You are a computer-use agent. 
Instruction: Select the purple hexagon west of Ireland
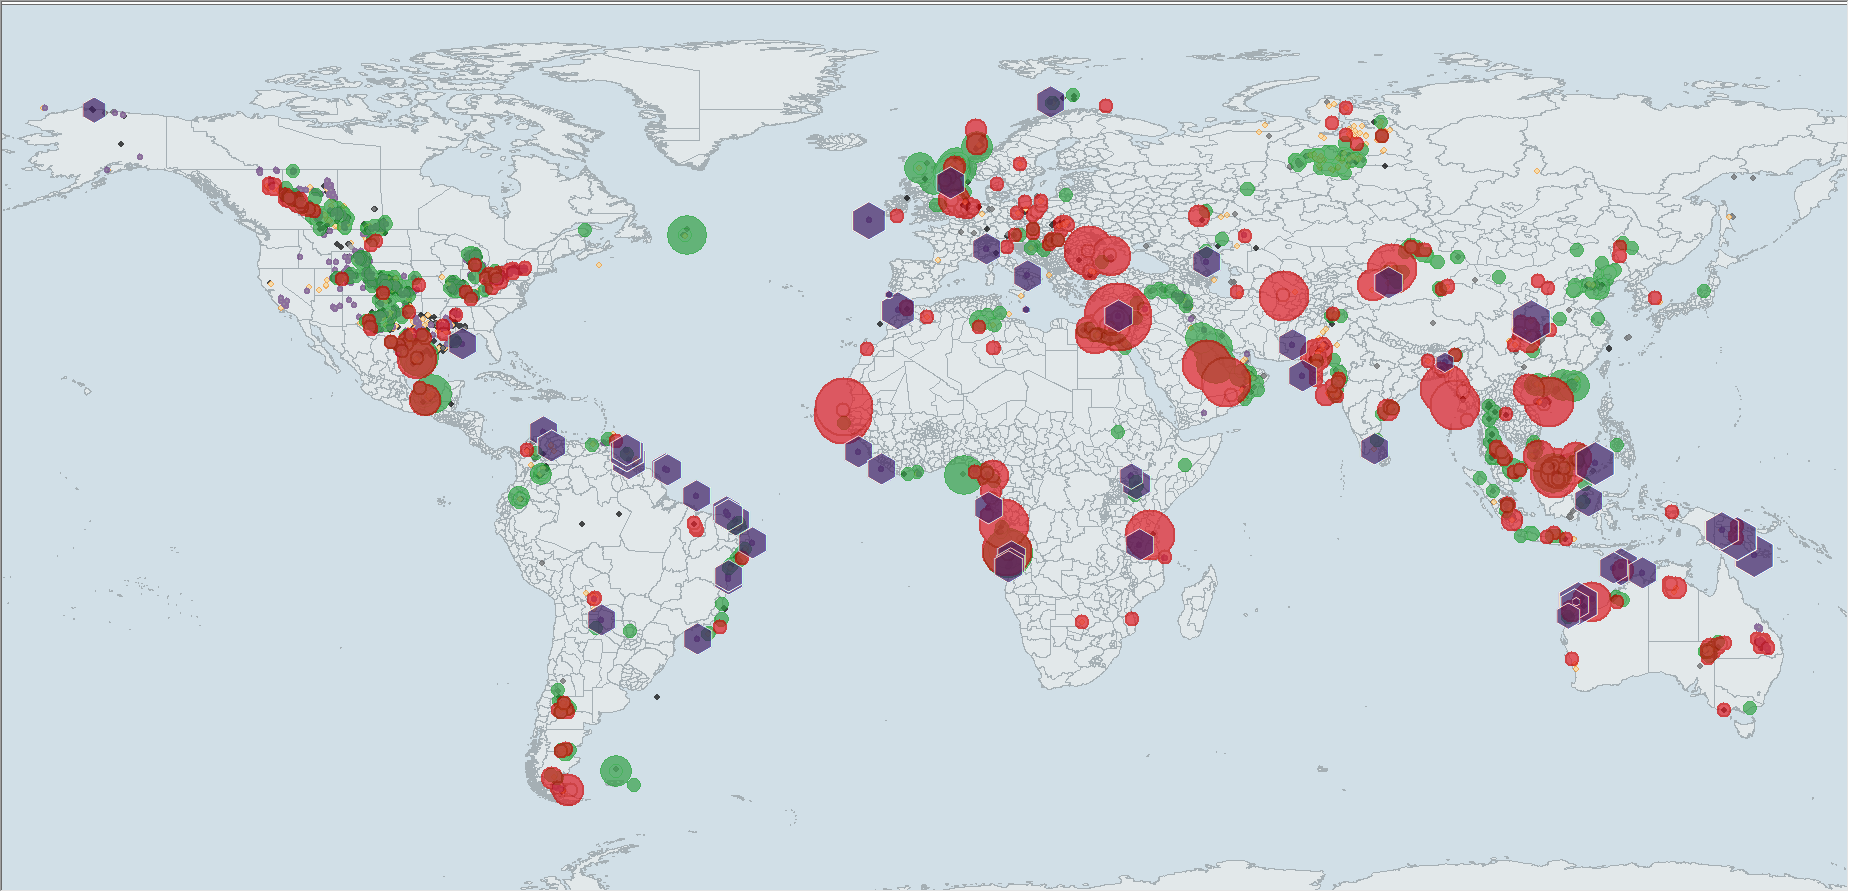point(869,220)
